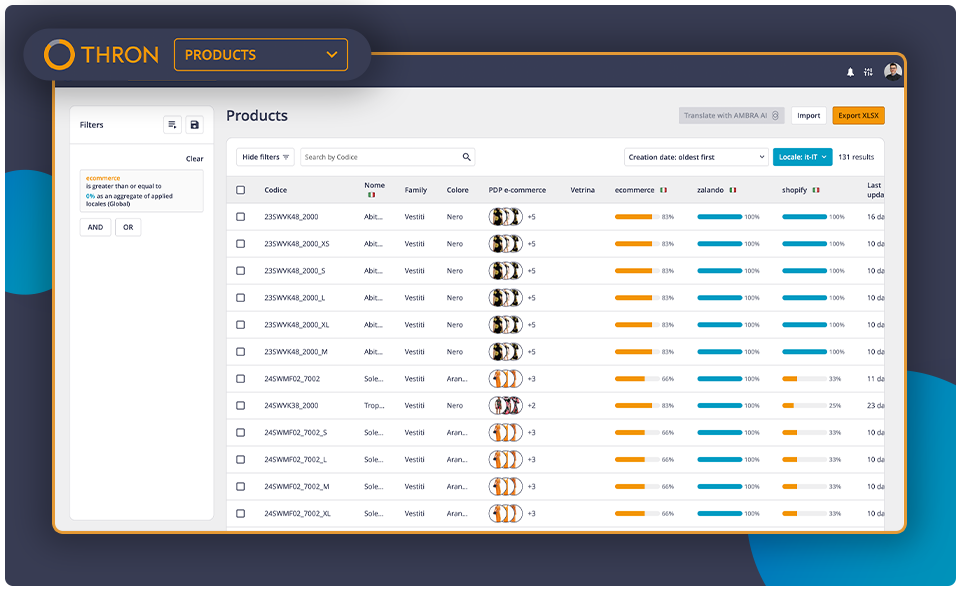This screenshot has height=590, width=960.
Task: Click the Export XLSX button
Action: tap(858, 116)
